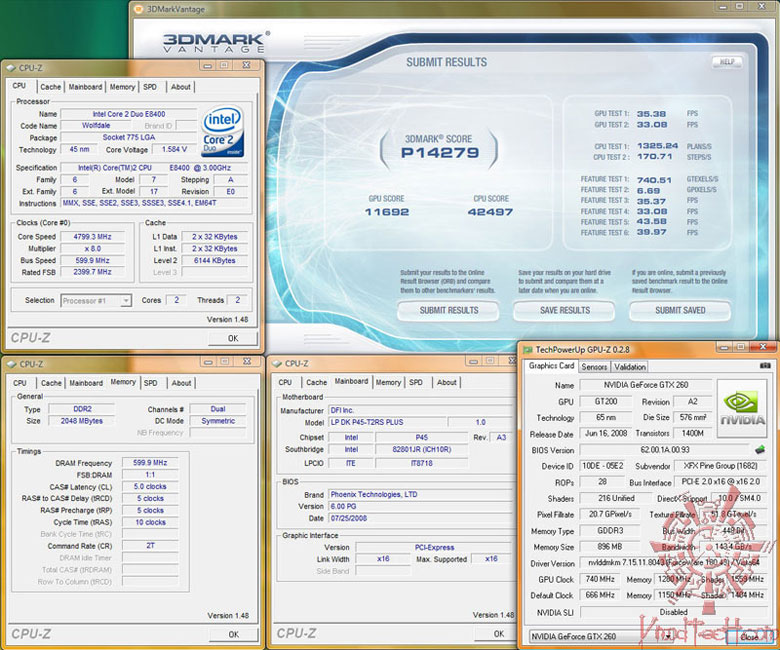The width and height of the screenshot is (780, 650).
Task: Click the Rated FSB value 2399.7 MHz
Action: pos(93,272)
